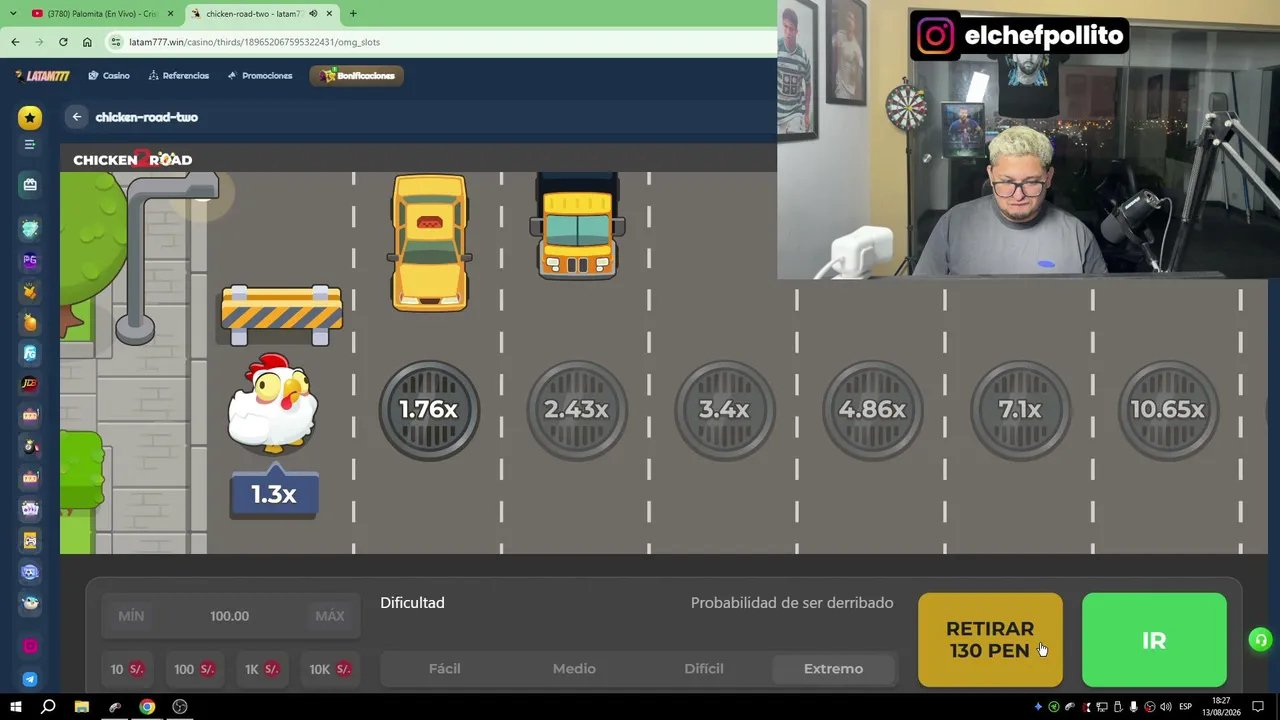The image size is (1280, 720).
Task: Click the ESP language indicator
Action: tap(1185, 707)
